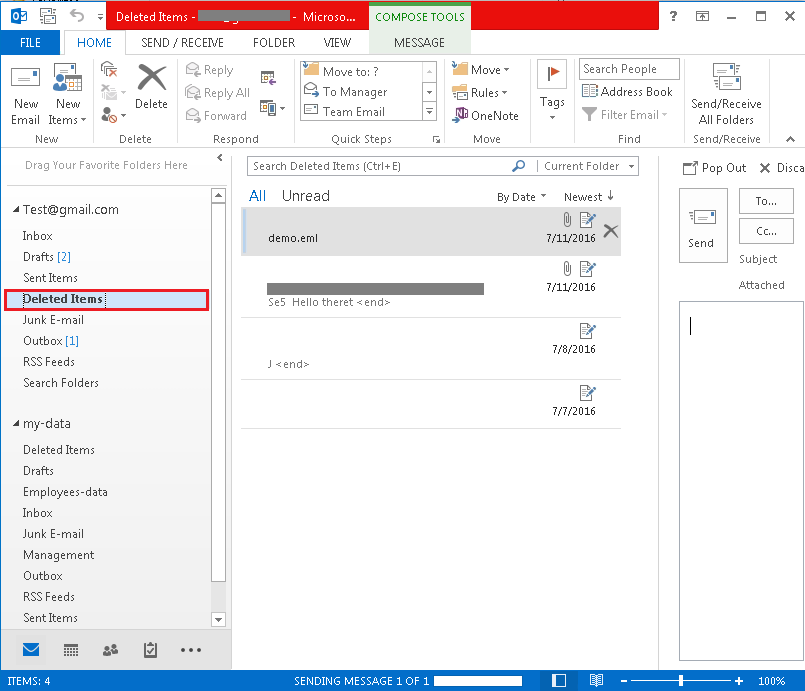
Task: Show only Unread messages
Action: pos(305,196)
